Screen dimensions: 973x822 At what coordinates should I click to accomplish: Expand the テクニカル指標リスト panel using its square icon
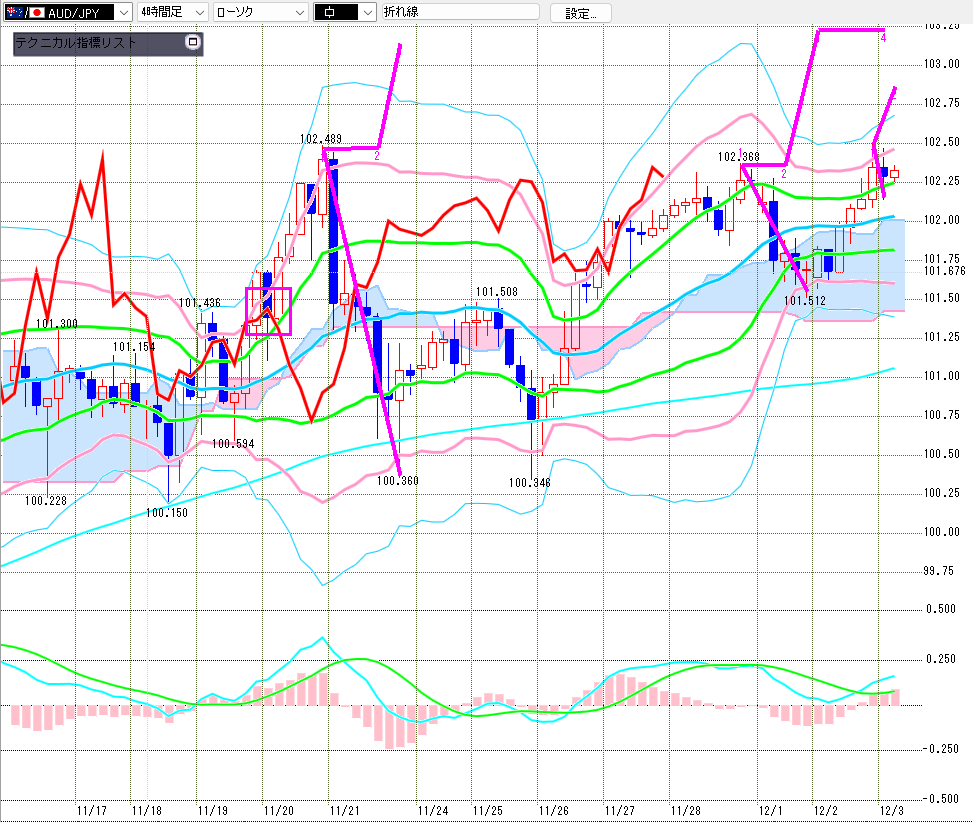[193, 43]
